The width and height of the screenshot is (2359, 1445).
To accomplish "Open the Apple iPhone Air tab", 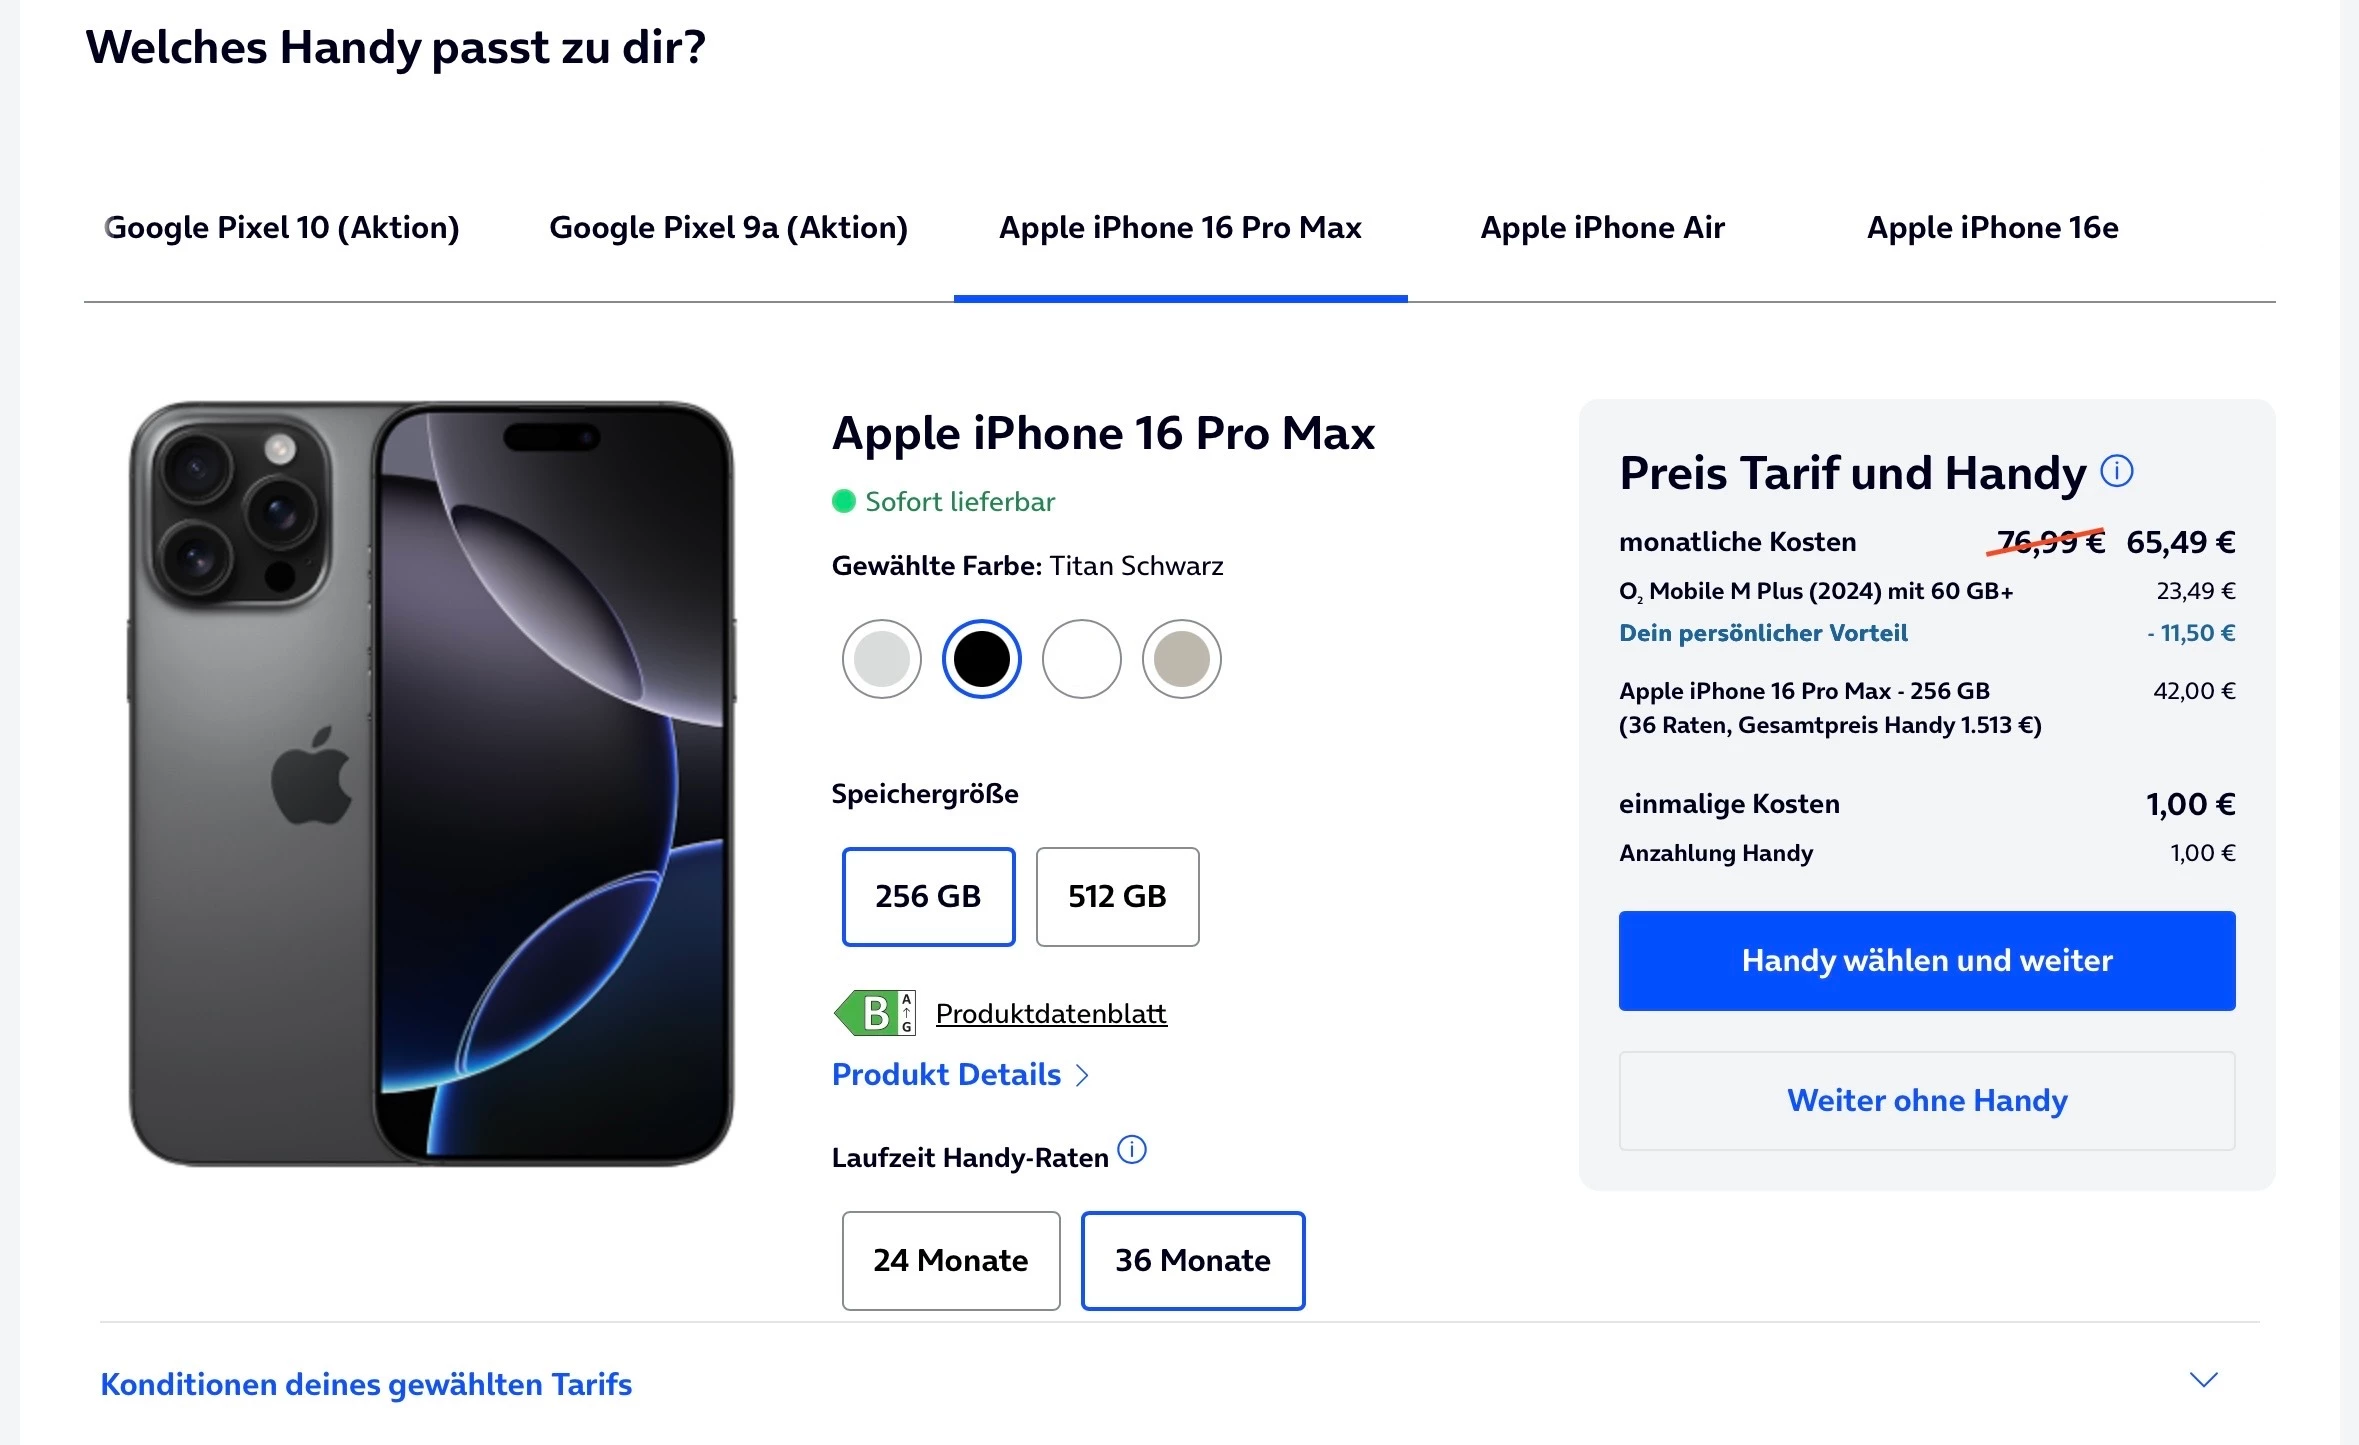I will [1602, 228].
